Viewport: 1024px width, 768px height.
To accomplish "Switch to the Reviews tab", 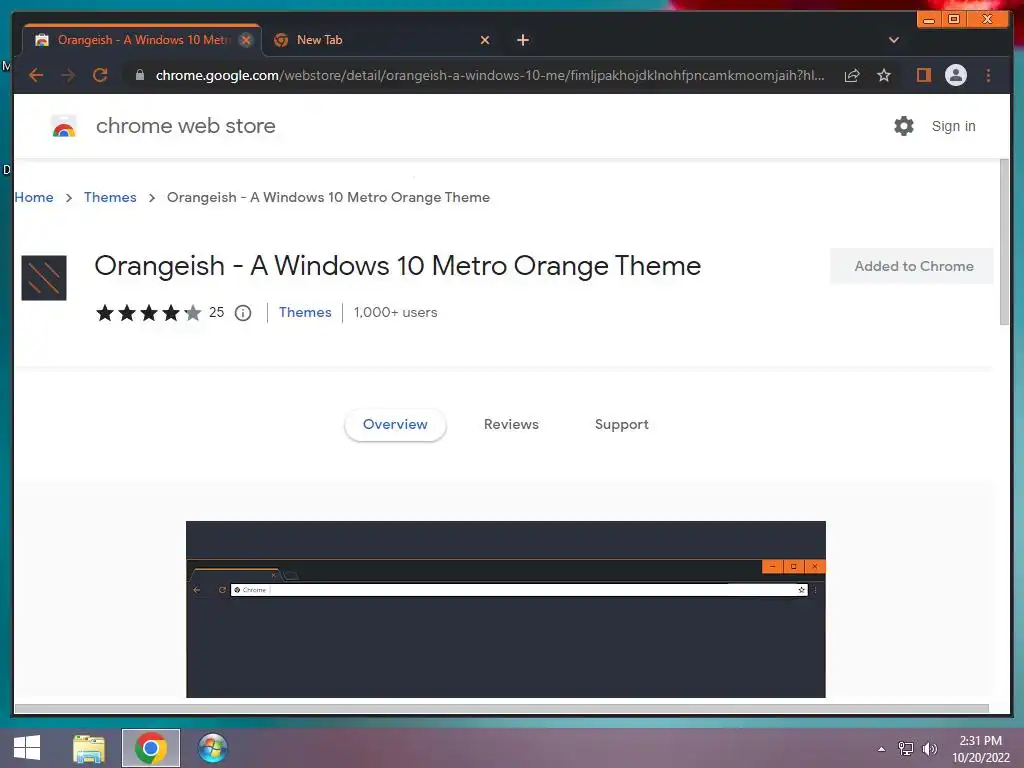I will tap(511, 424).
